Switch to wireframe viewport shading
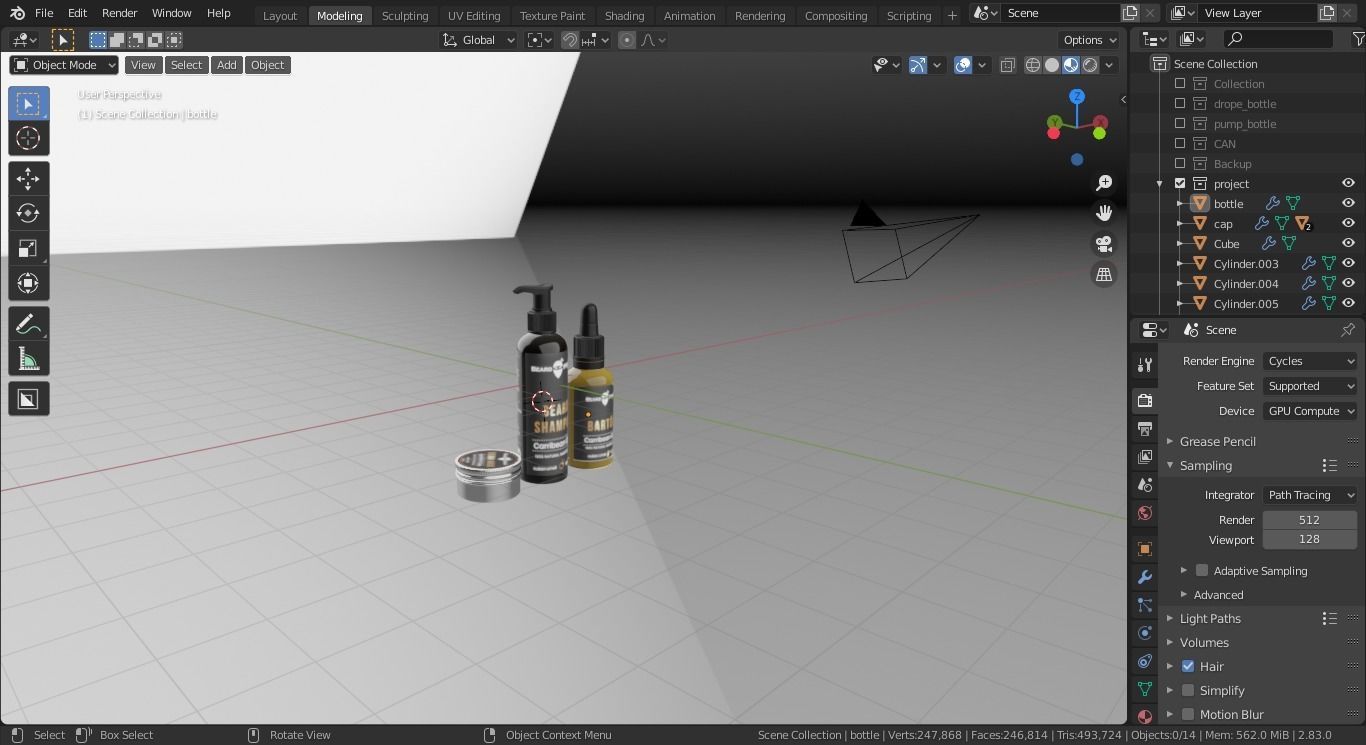1366x745 pixels. pos(1033,65)
